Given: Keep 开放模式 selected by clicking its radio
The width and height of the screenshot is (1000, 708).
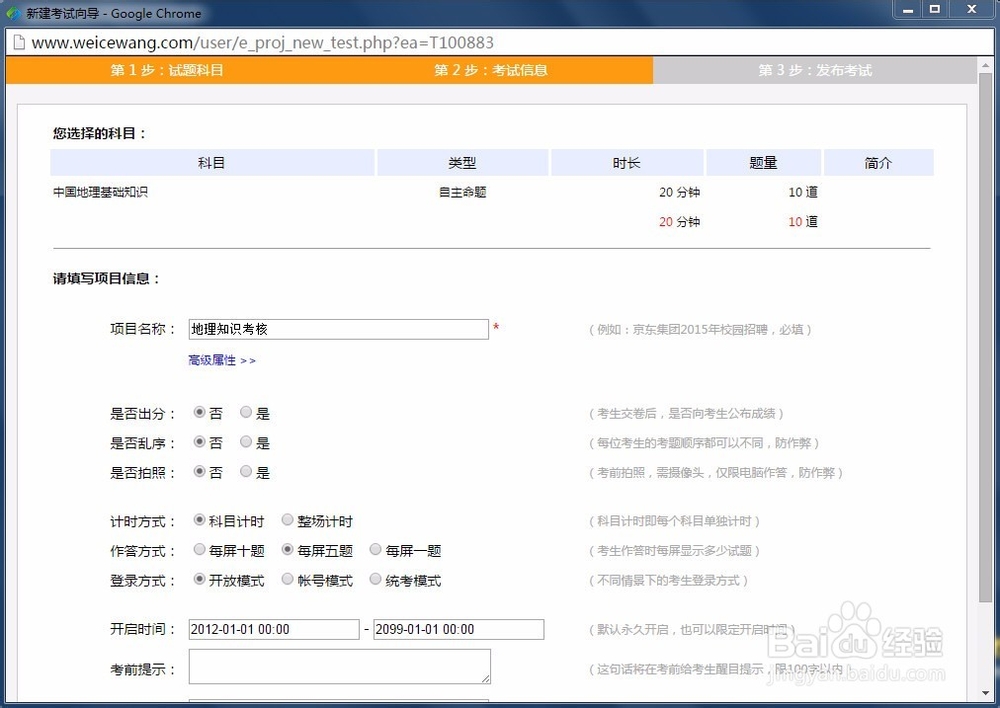Looking at the screenshot, I should [x=199, y=580].
